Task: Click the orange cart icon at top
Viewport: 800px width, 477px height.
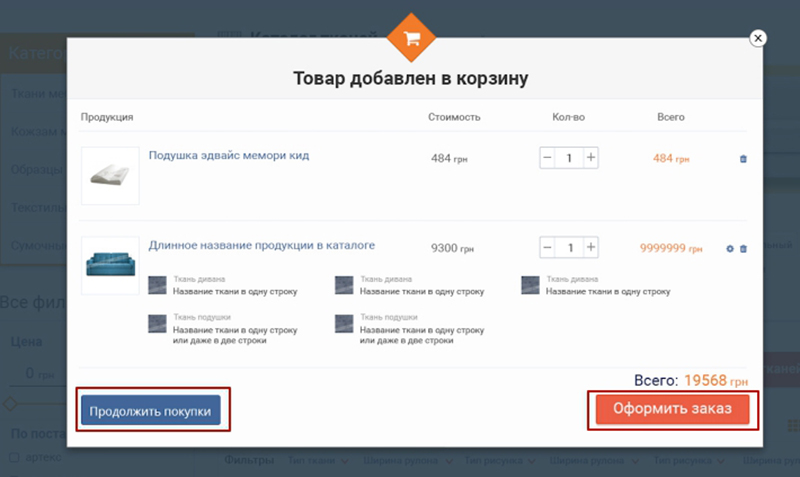Action: (x=410, y=38)
